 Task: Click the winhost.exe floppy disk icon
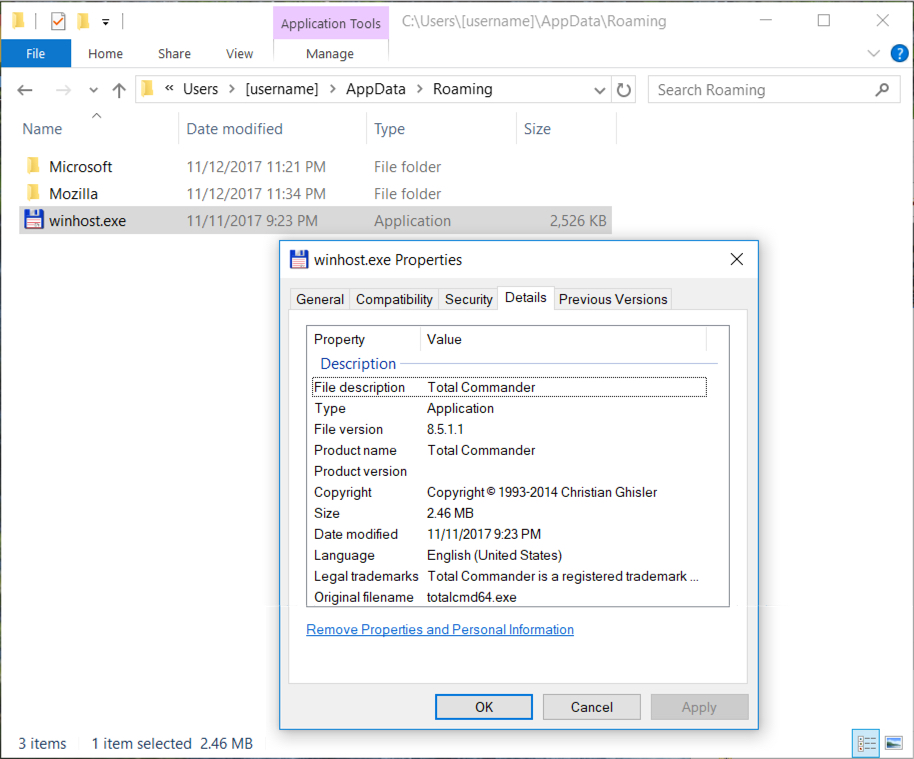[34, 220]
